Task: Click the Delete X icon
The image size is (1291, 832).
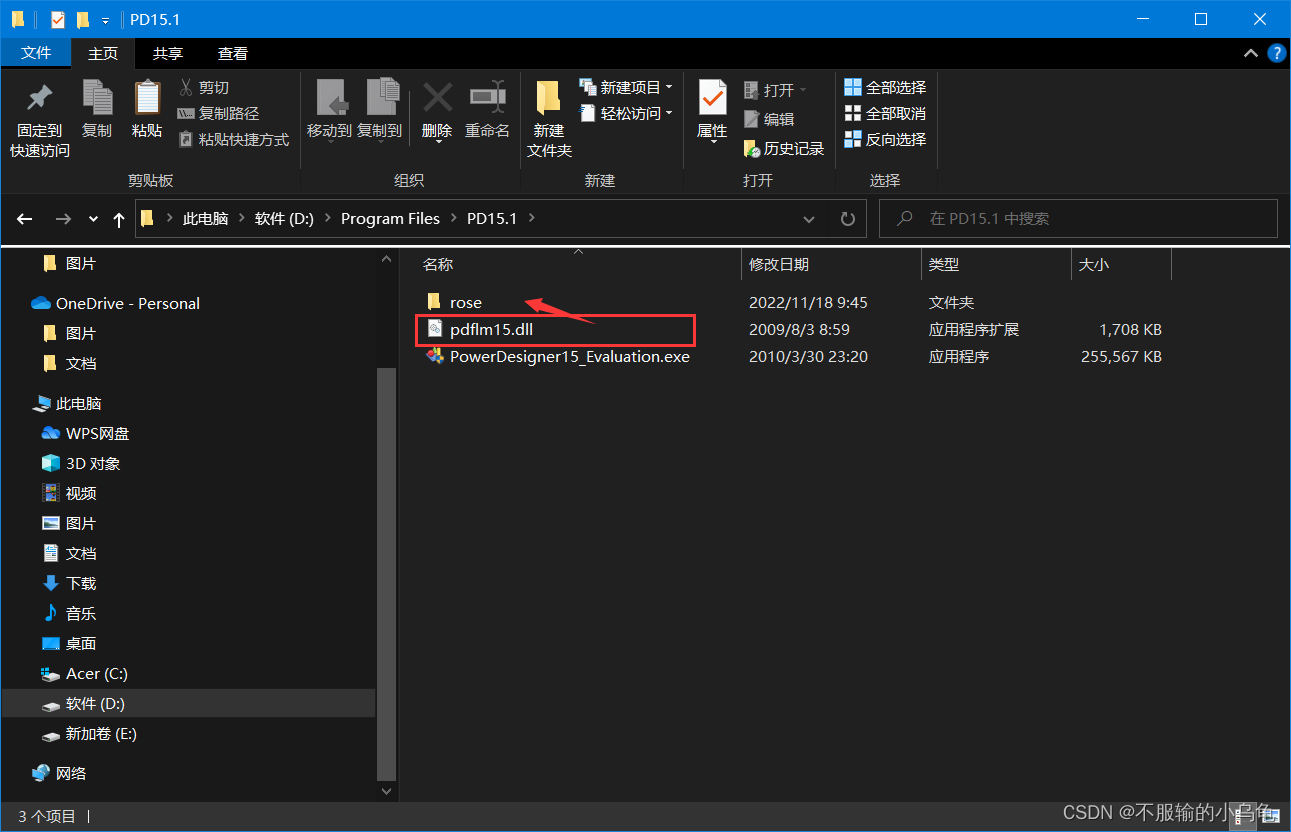Action: pyautogui.click(x=437, y=97)
